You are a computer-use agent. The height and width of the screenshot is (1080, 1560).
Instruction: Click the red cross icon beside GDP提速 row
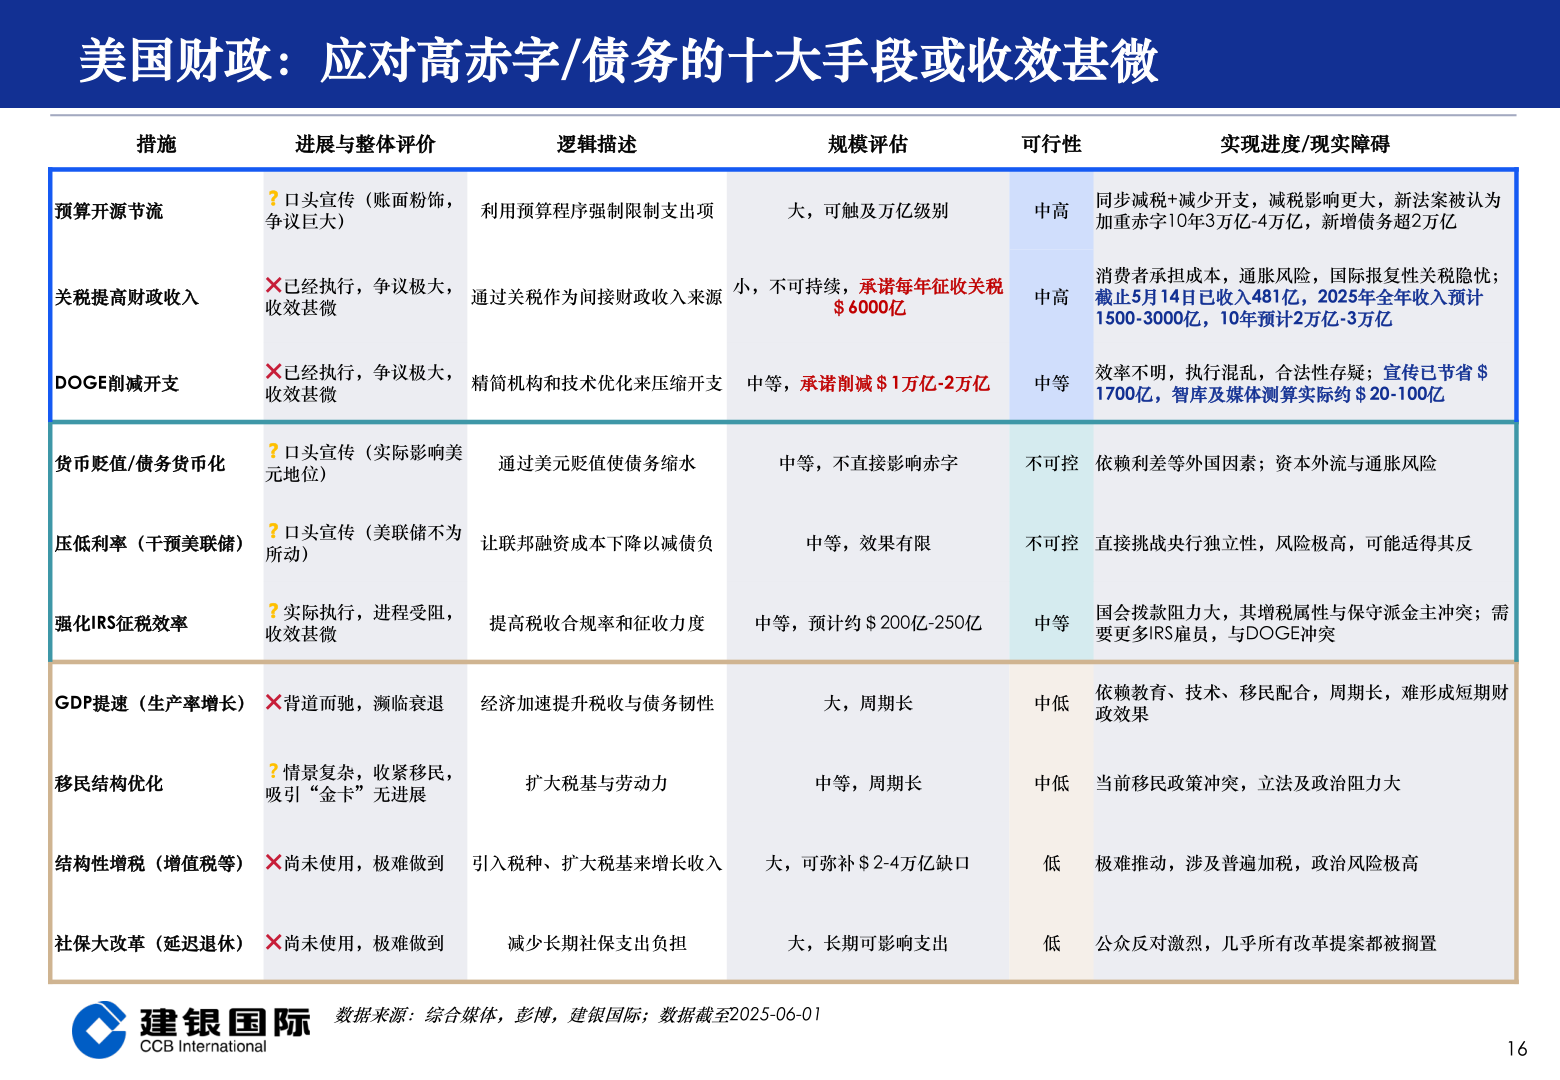coord(272,702)
